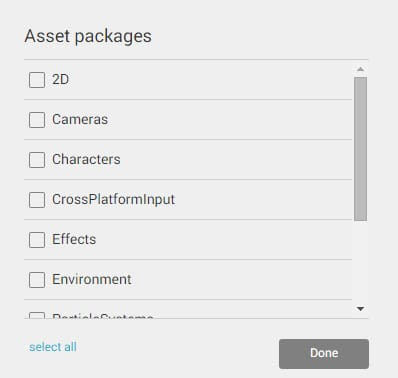Mark the Environment checkbox
Screen dimensions: 398x378
pos(37,280)
